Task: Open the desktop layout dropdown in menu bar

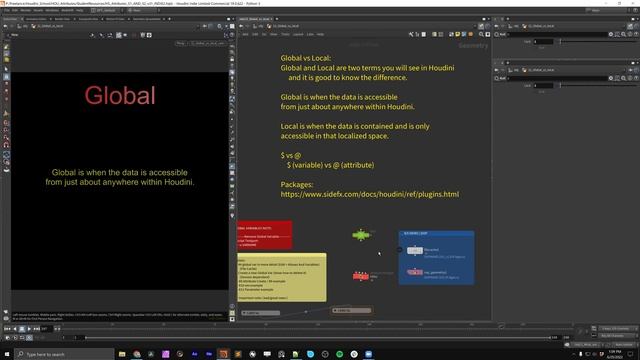Action: tap(106, 10)
